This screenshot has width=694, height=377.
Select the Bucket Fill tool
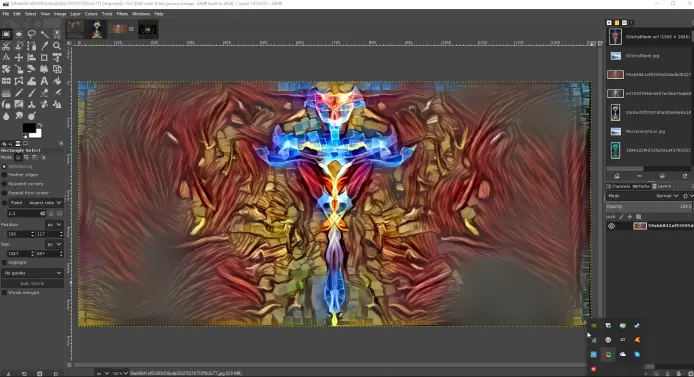pyautogui.click(x=57, y=81)
